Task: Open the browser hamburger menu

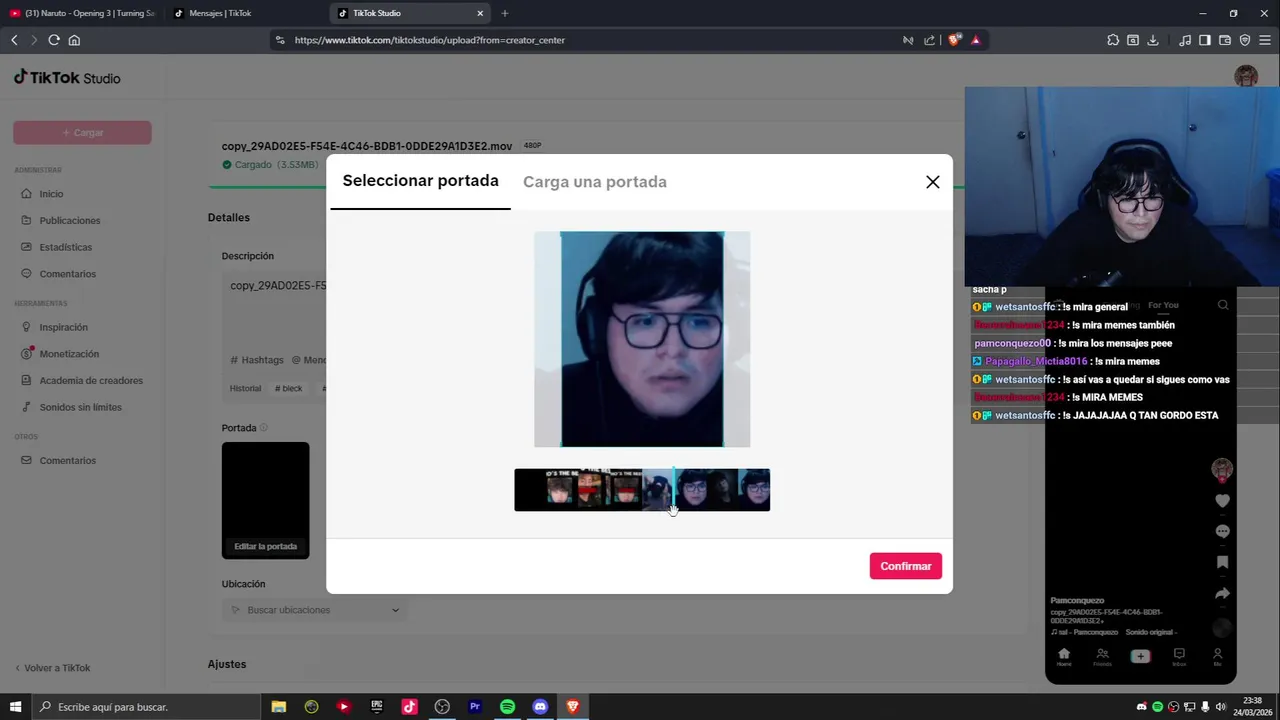Action: pyautogui.click(x=1265, y=40)
